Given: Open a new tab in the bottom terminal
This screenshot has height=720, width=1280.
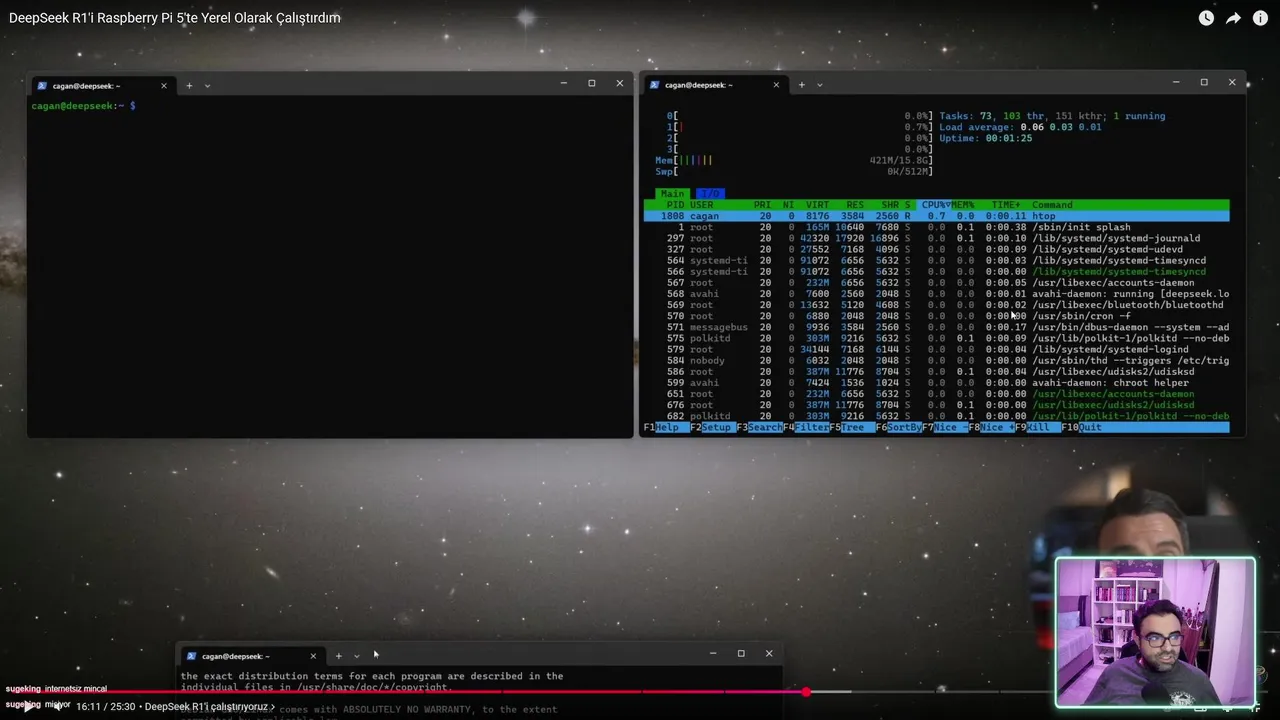Looking at the screenshot, I should pos(338,656).
